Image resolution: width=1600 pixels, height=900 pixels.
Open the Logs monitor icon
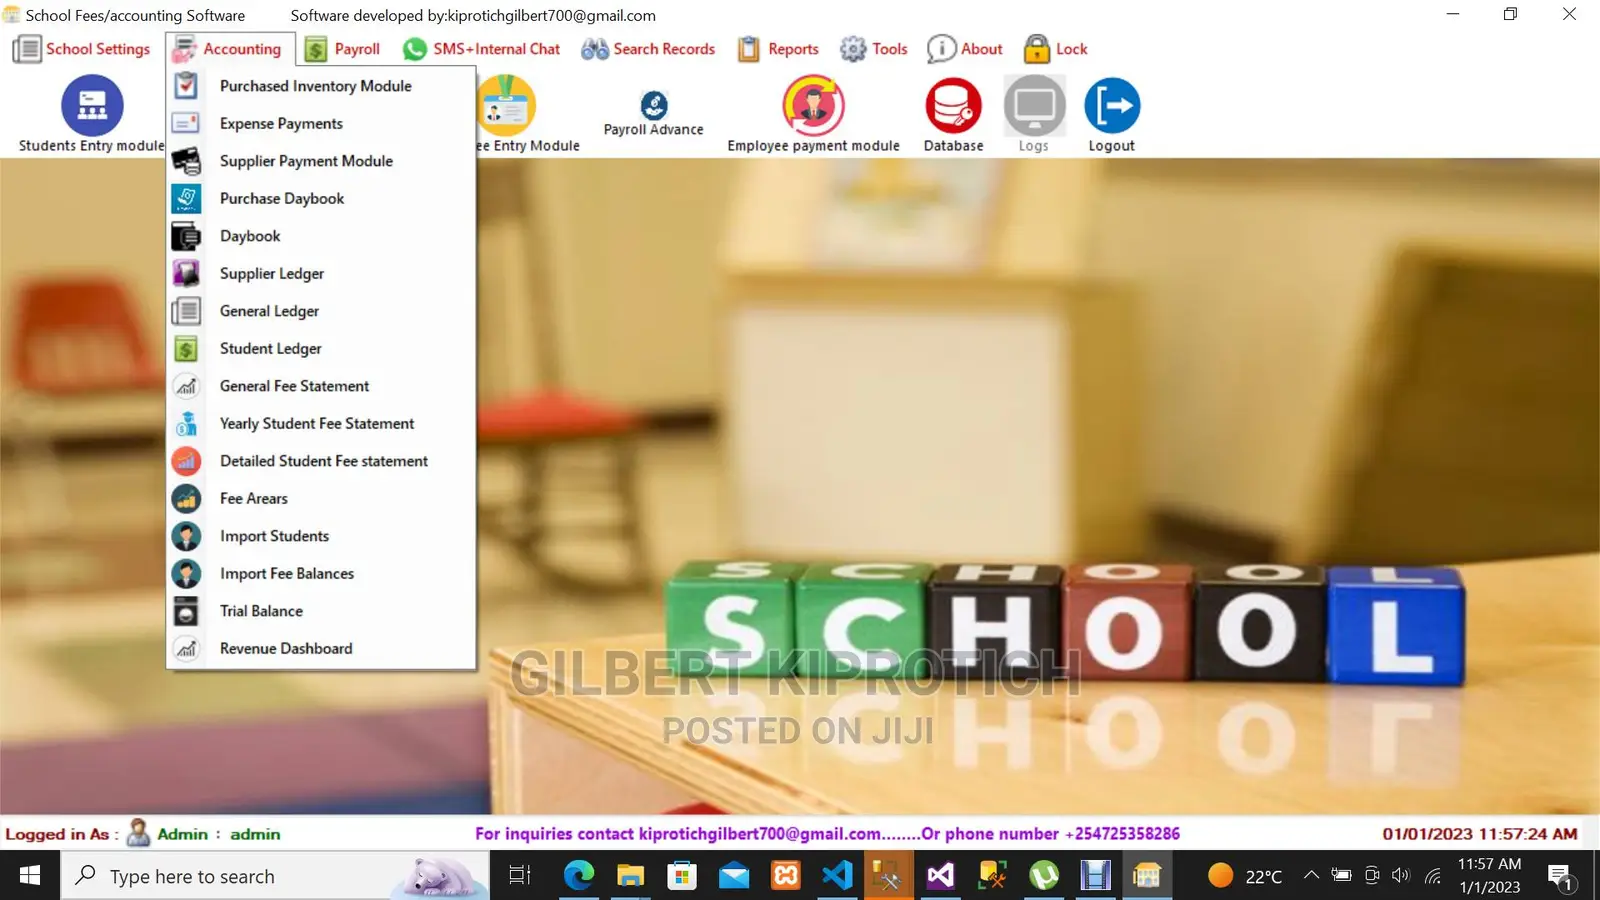pos(1034,105)
